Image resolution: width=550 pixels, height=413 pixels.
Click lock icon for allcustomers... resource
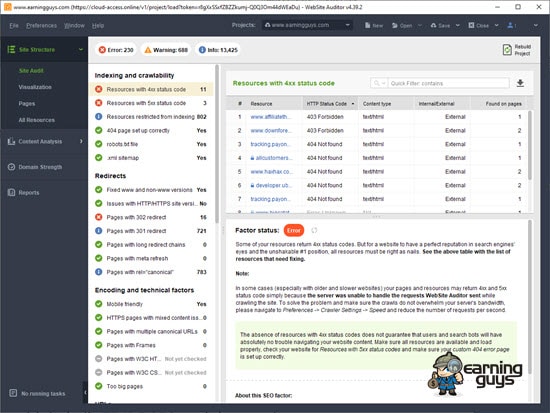pos(252,158)
